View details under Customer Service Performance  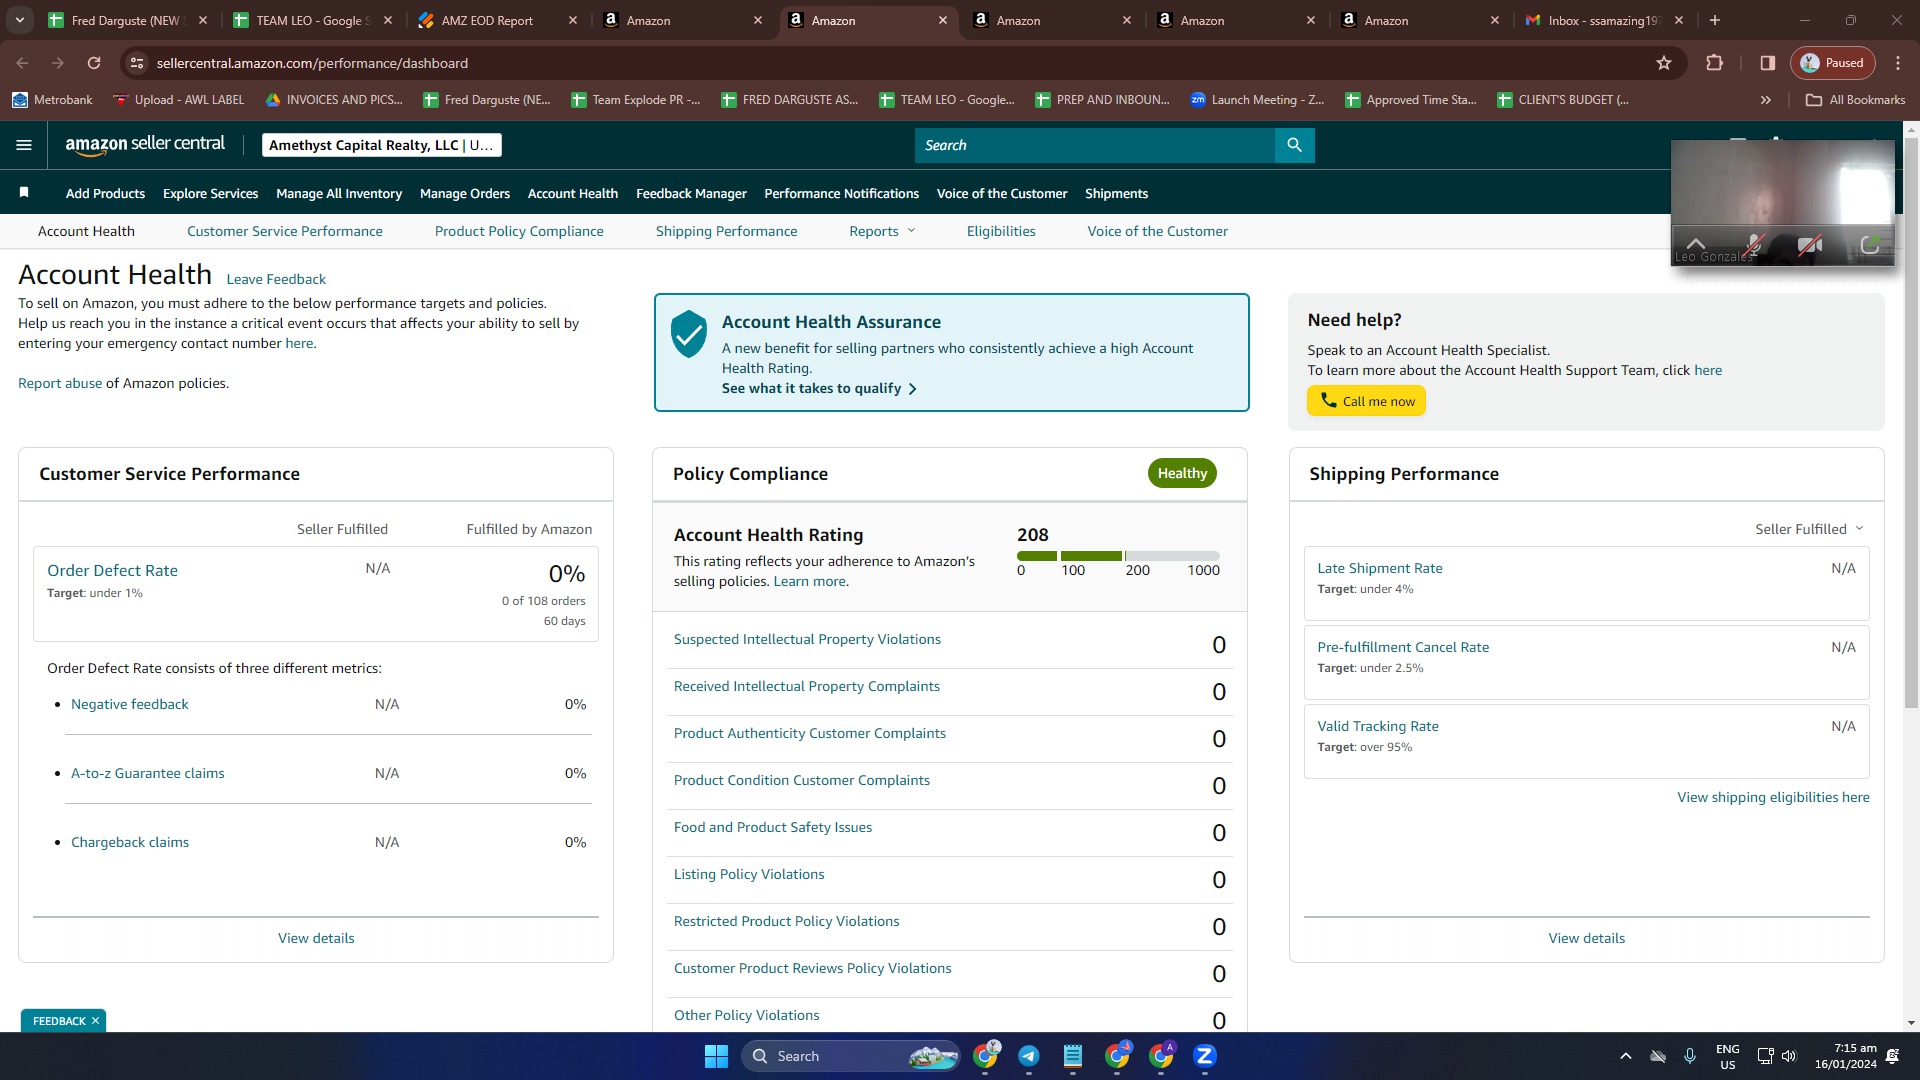pyautogui.click(x=316, y=938)
